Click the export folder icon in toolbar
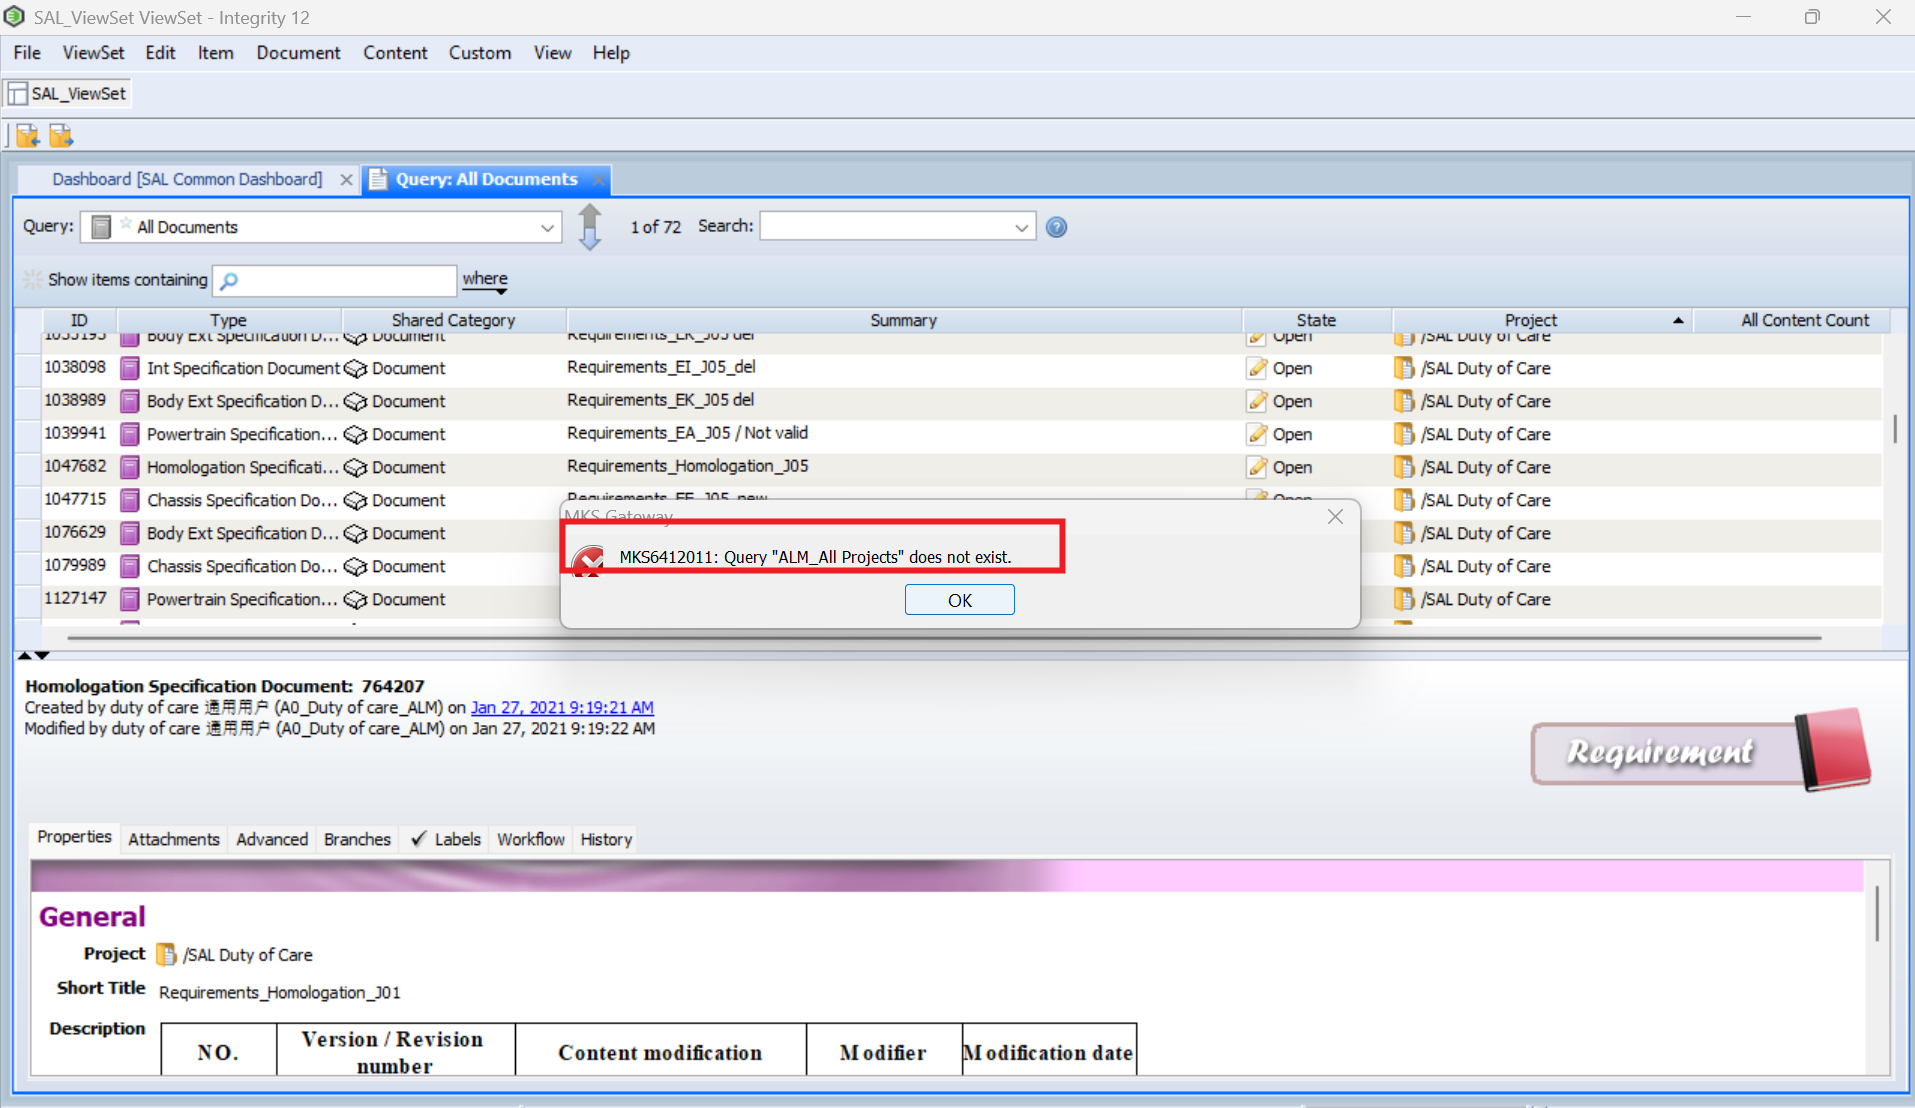Image resolution: width=1915 pixels, height=1108 pixels. (x=61, y=136)
